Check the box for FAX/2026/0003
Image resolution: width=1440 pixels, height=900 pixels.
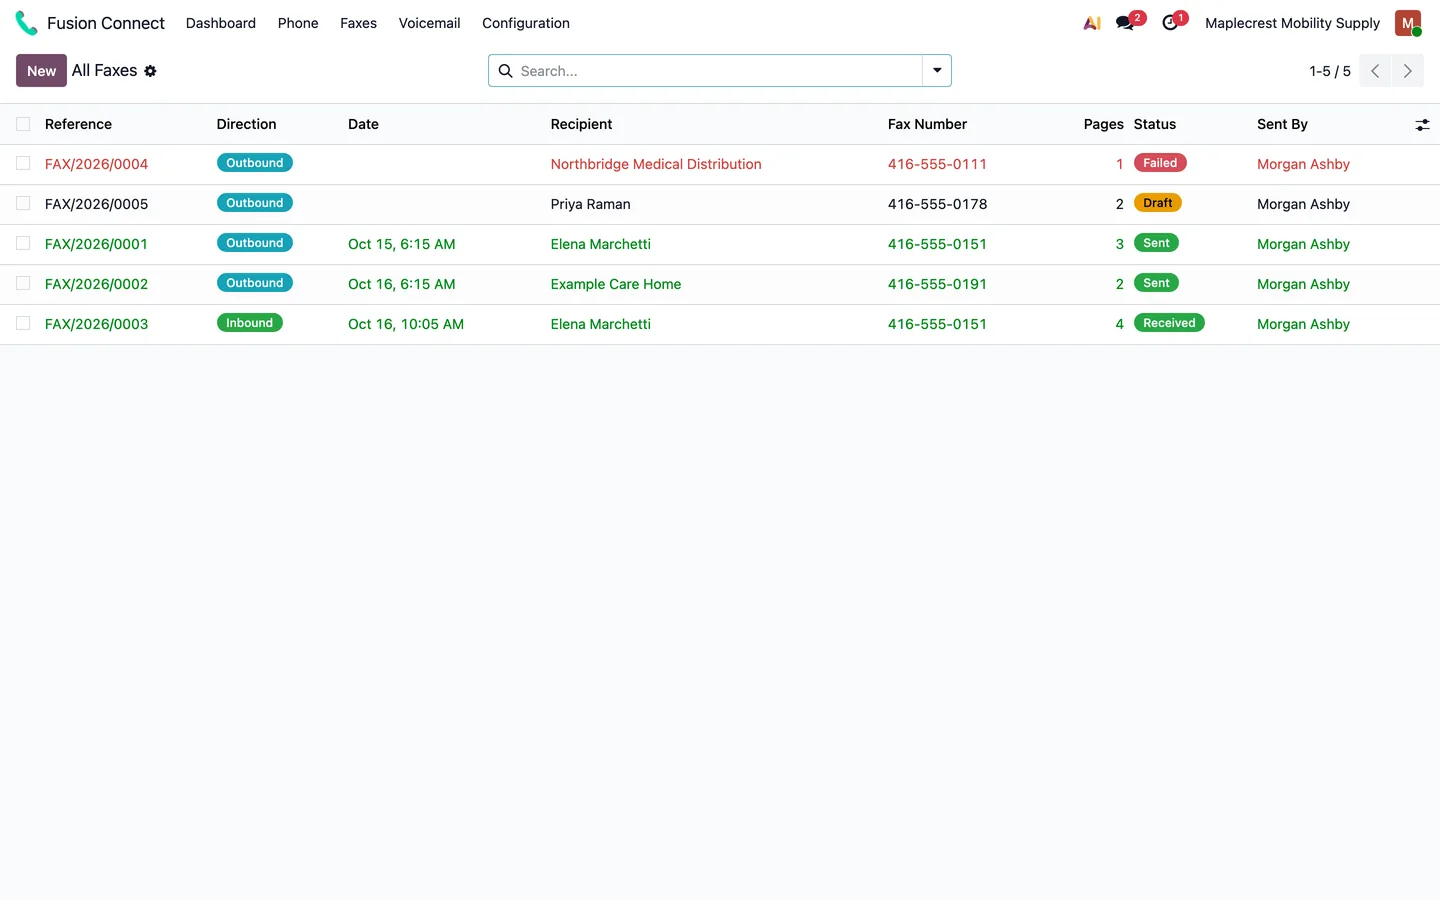pyautogui.click(x=23, y=323)
